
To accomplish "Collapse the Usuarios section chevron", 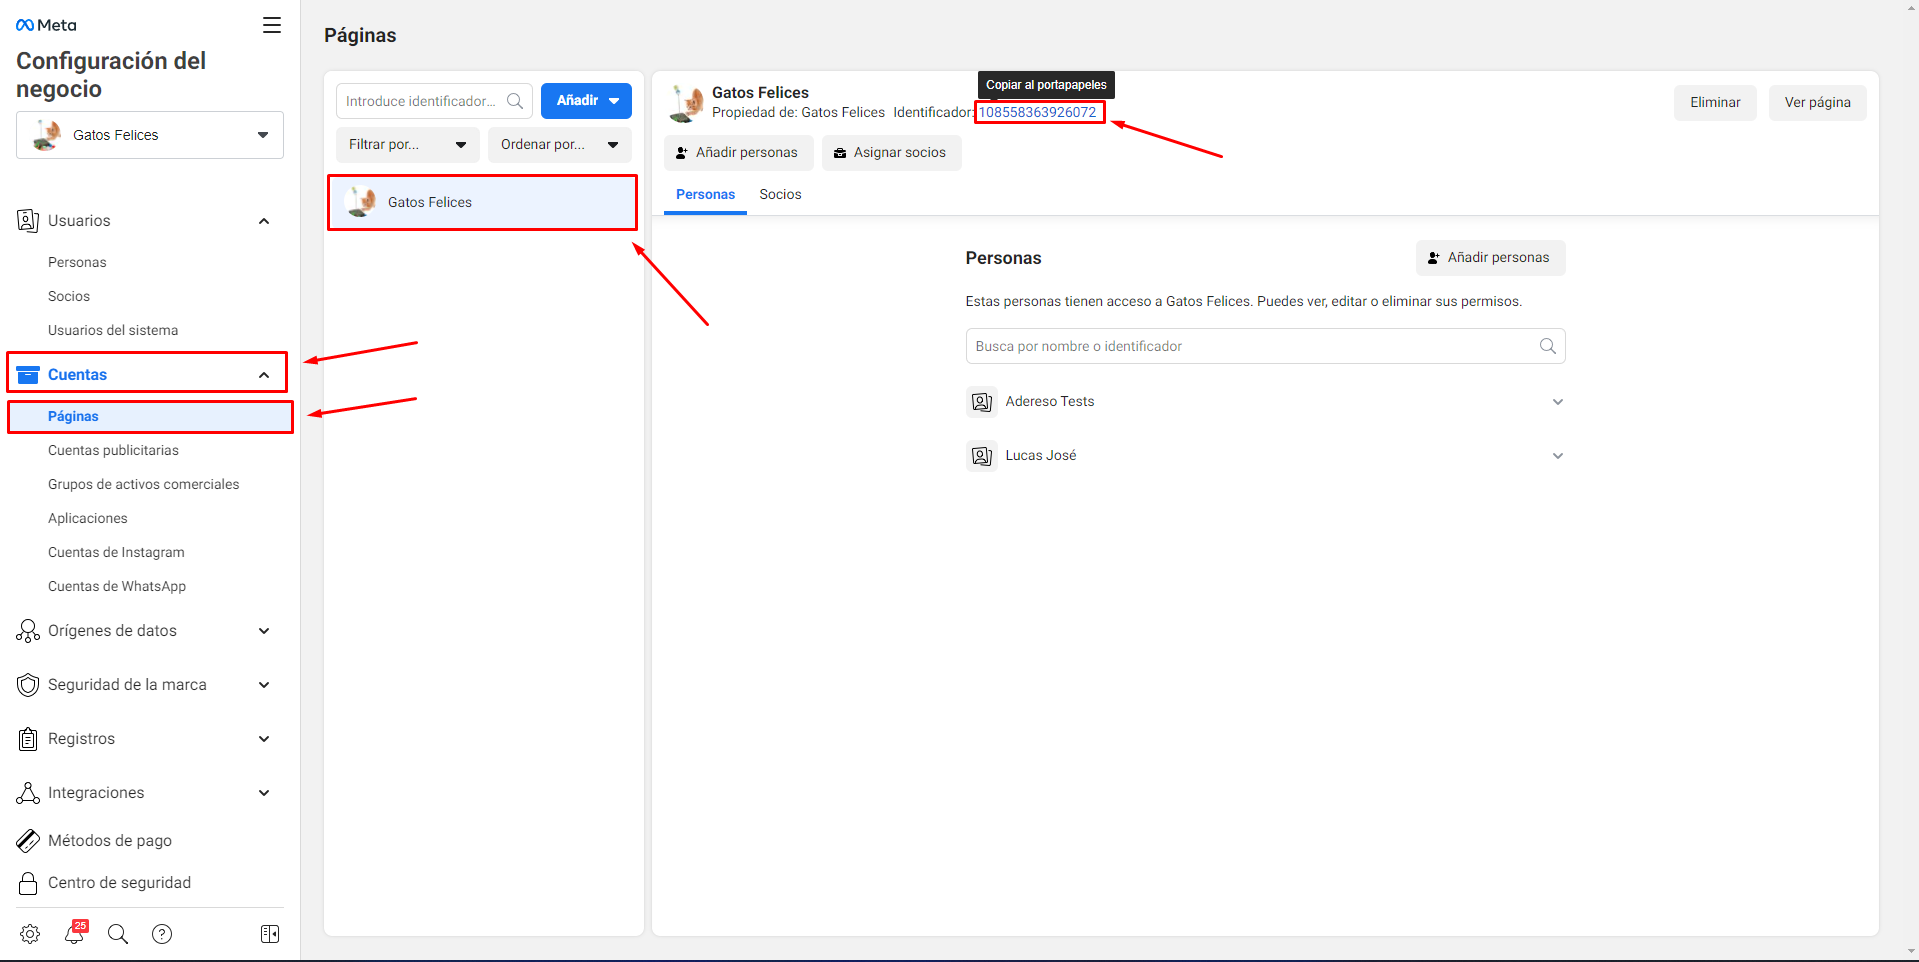I will [264, 221].
